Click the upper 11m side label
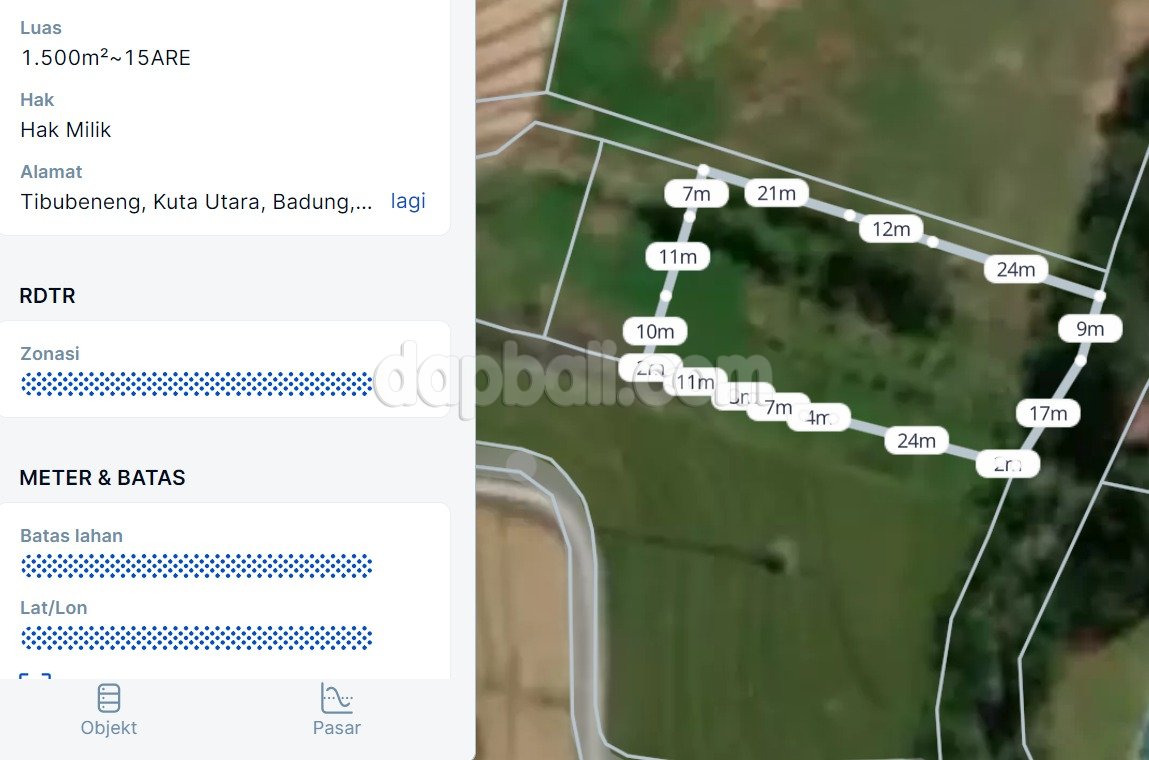1149x760 pixels. click(x=678, y=257)
